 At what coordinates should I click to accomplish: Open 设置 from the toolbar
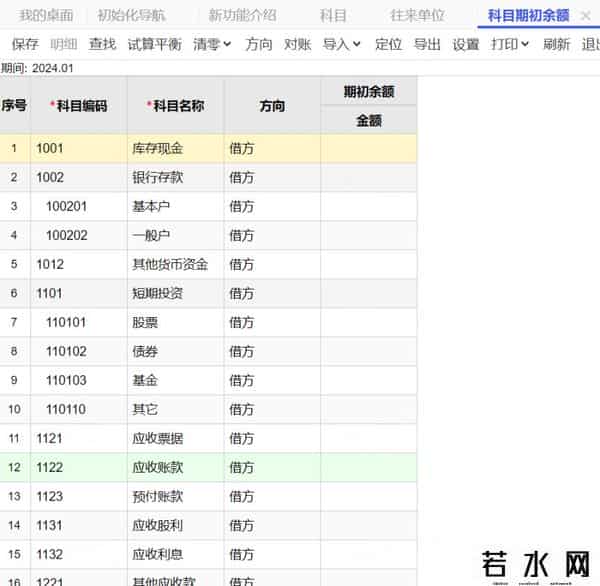pyautogui.click(x=466, y=44)
